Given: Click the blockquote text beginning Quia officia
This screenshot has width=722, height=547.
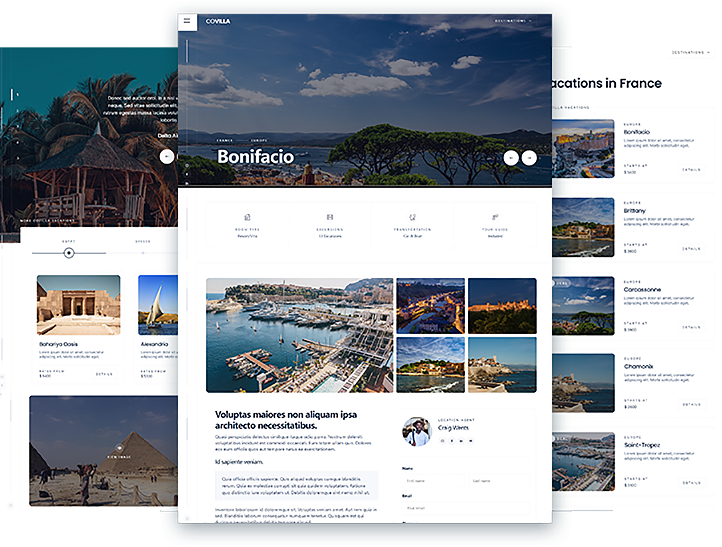Looking at the screenshot, I should (x=296, y=485).
